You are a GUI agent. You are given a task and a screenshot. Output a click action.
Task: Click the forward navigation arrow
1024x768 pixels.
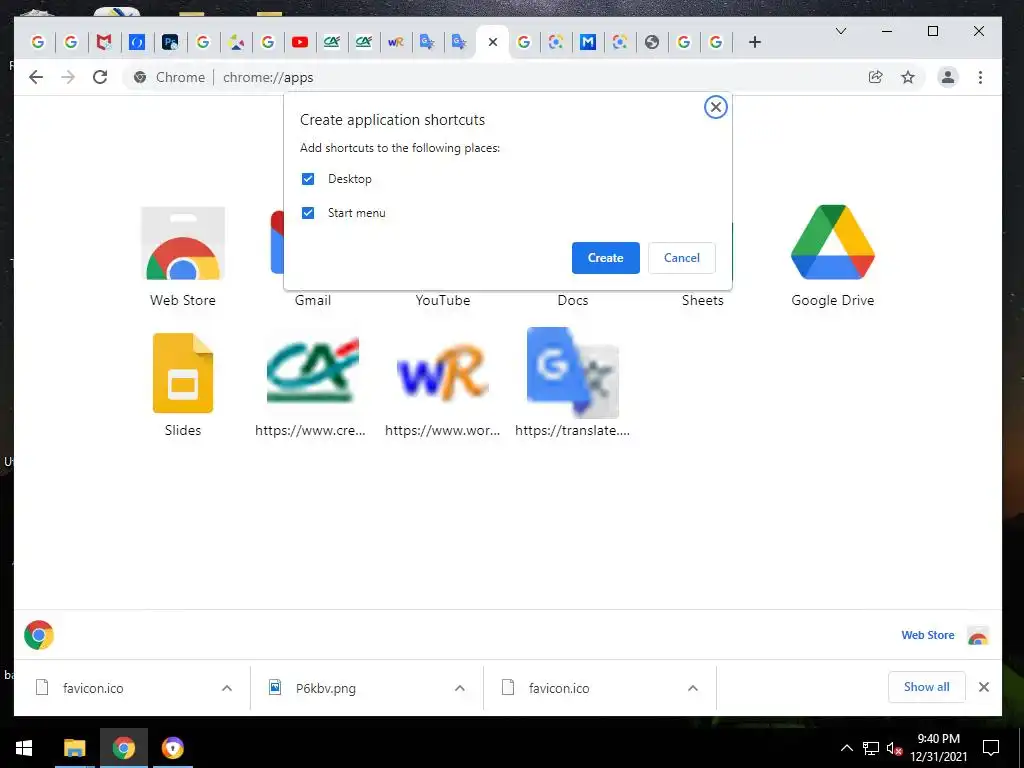tap(68, 77)
